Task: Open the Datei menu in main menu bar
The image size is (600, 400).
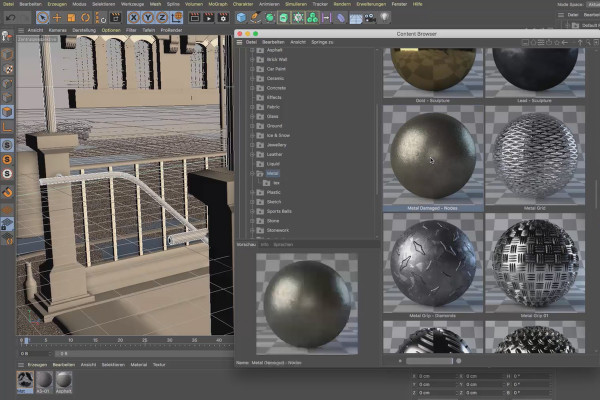Action: (x=8, y=4)
